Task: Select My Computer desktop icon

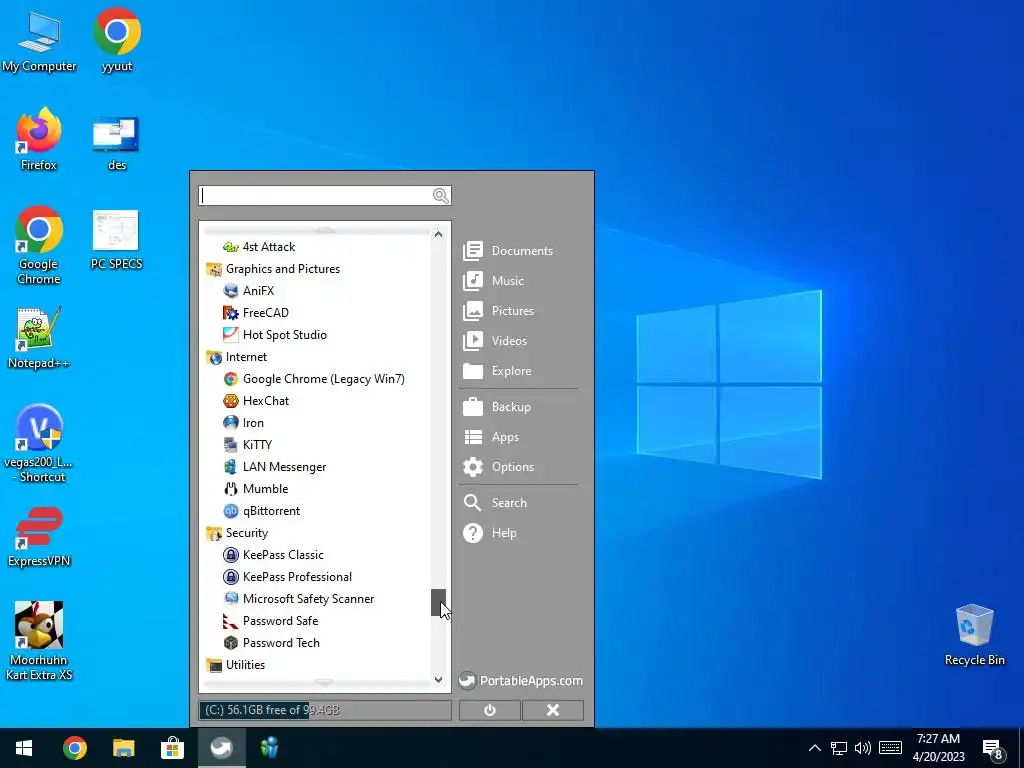Action: [x=39, y=41]
